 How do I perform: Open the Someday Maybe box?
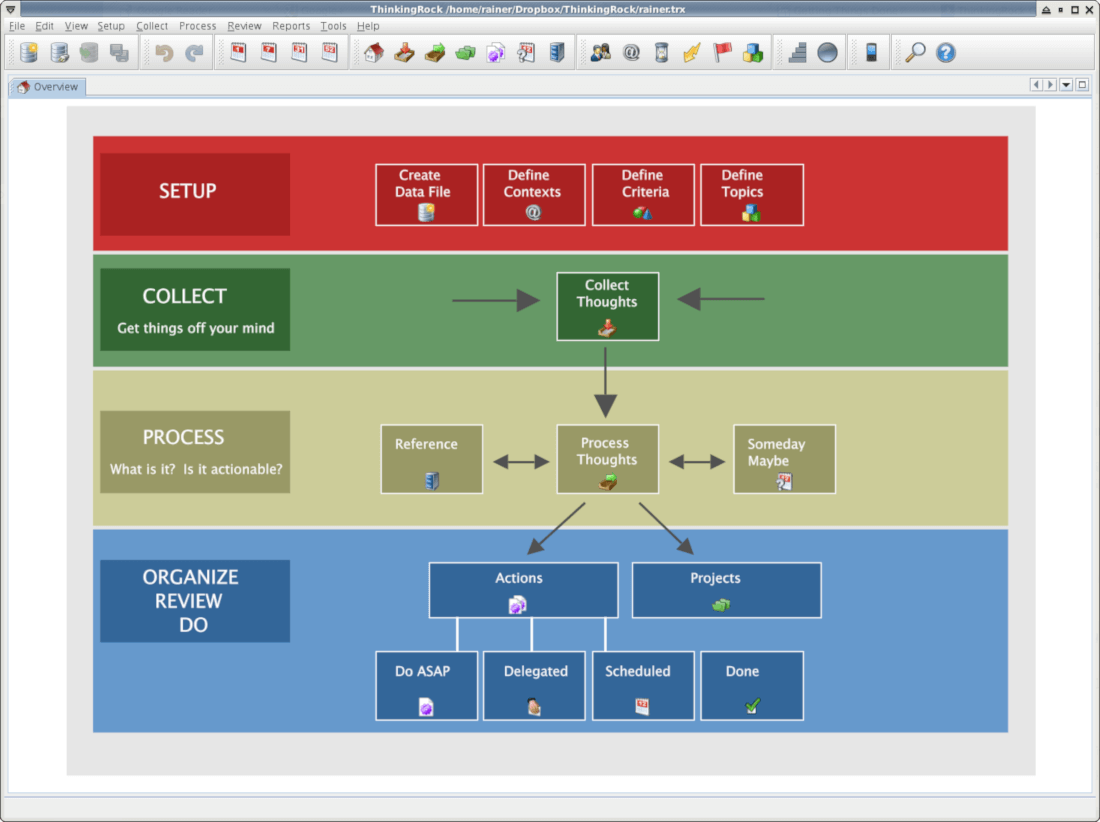pos(784,459)
